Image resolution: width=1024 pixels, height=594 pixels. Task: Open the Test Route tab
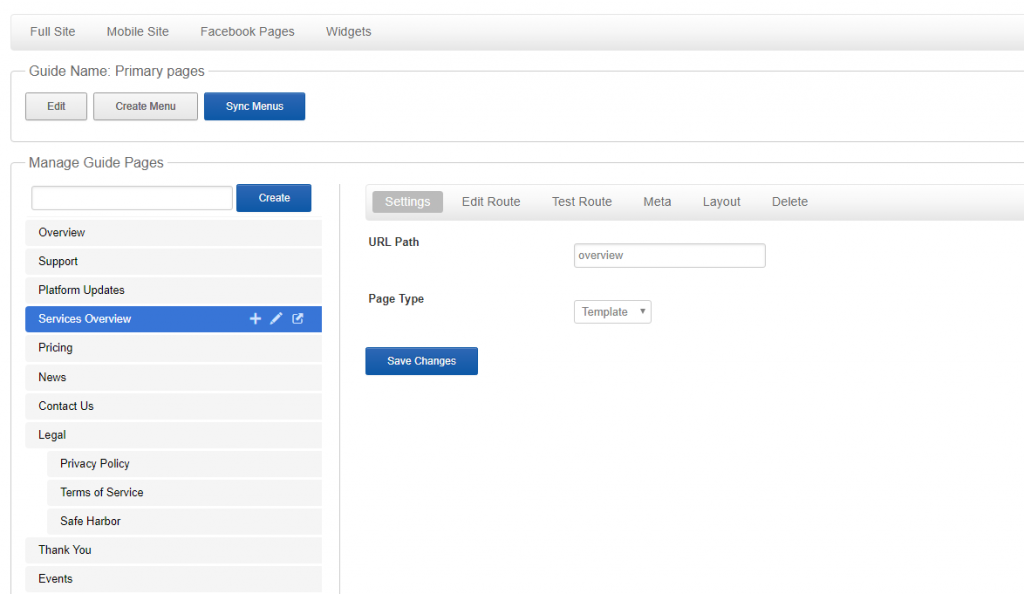pos(582,202)
